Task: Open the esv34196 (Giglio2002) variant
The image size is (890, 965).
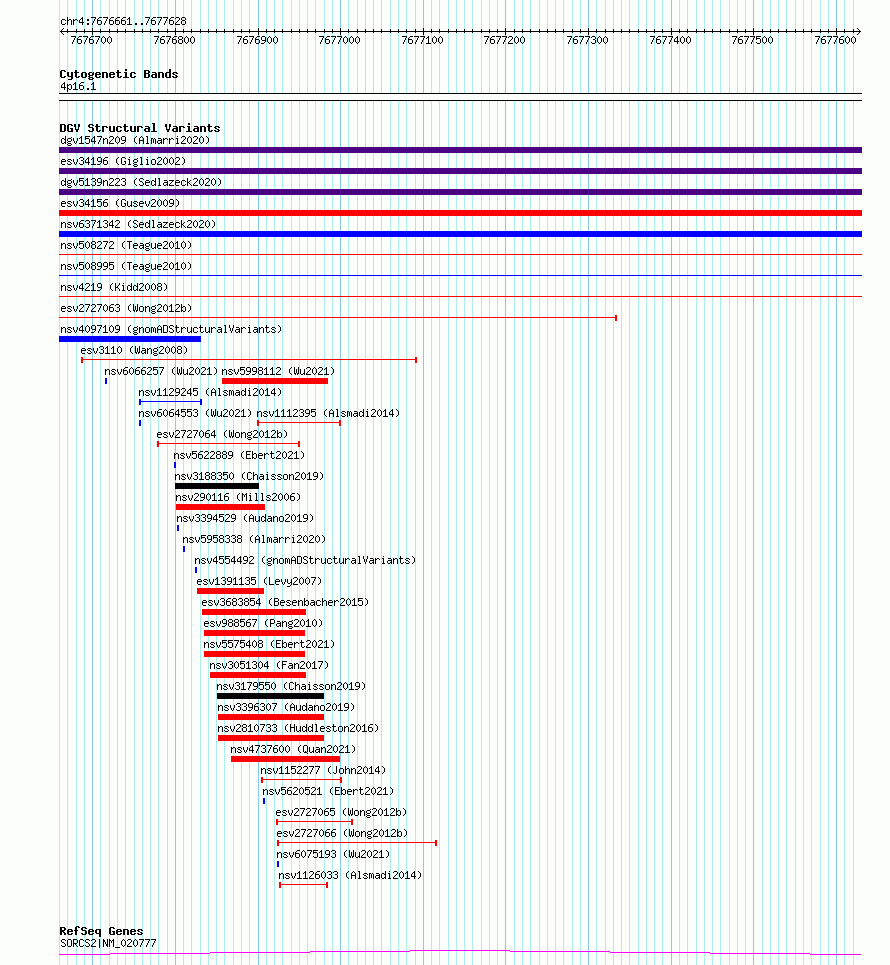Action: point(122,161)
